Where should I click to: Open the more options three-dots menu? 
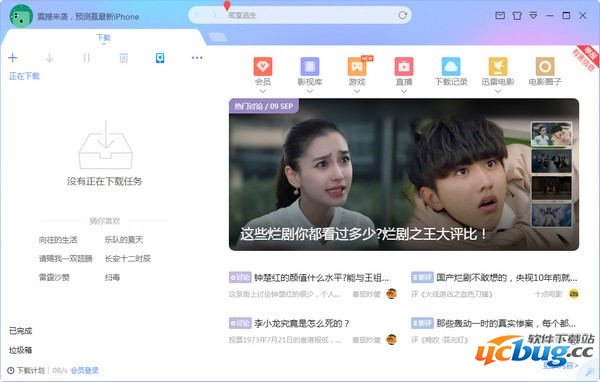(197, 58)
